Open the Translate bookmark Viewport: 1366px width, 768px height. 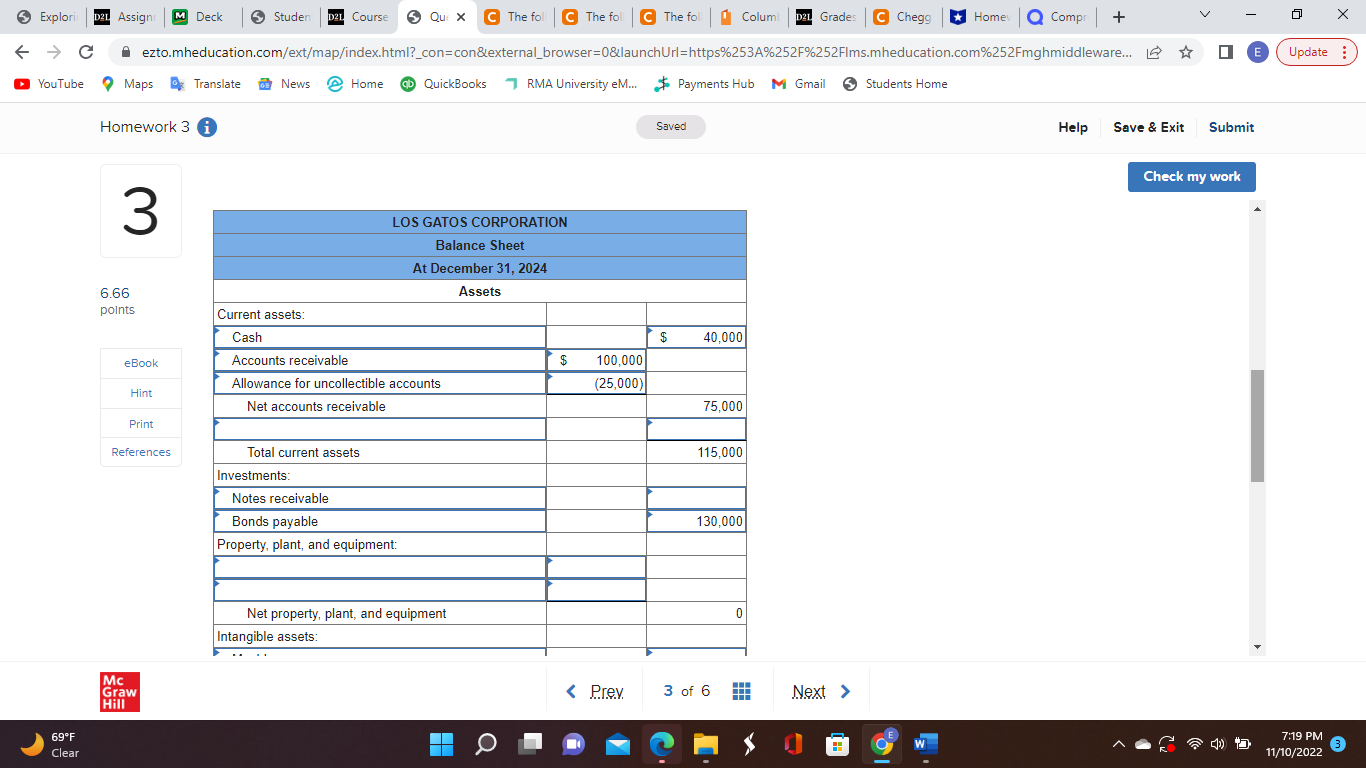point(206,84)
